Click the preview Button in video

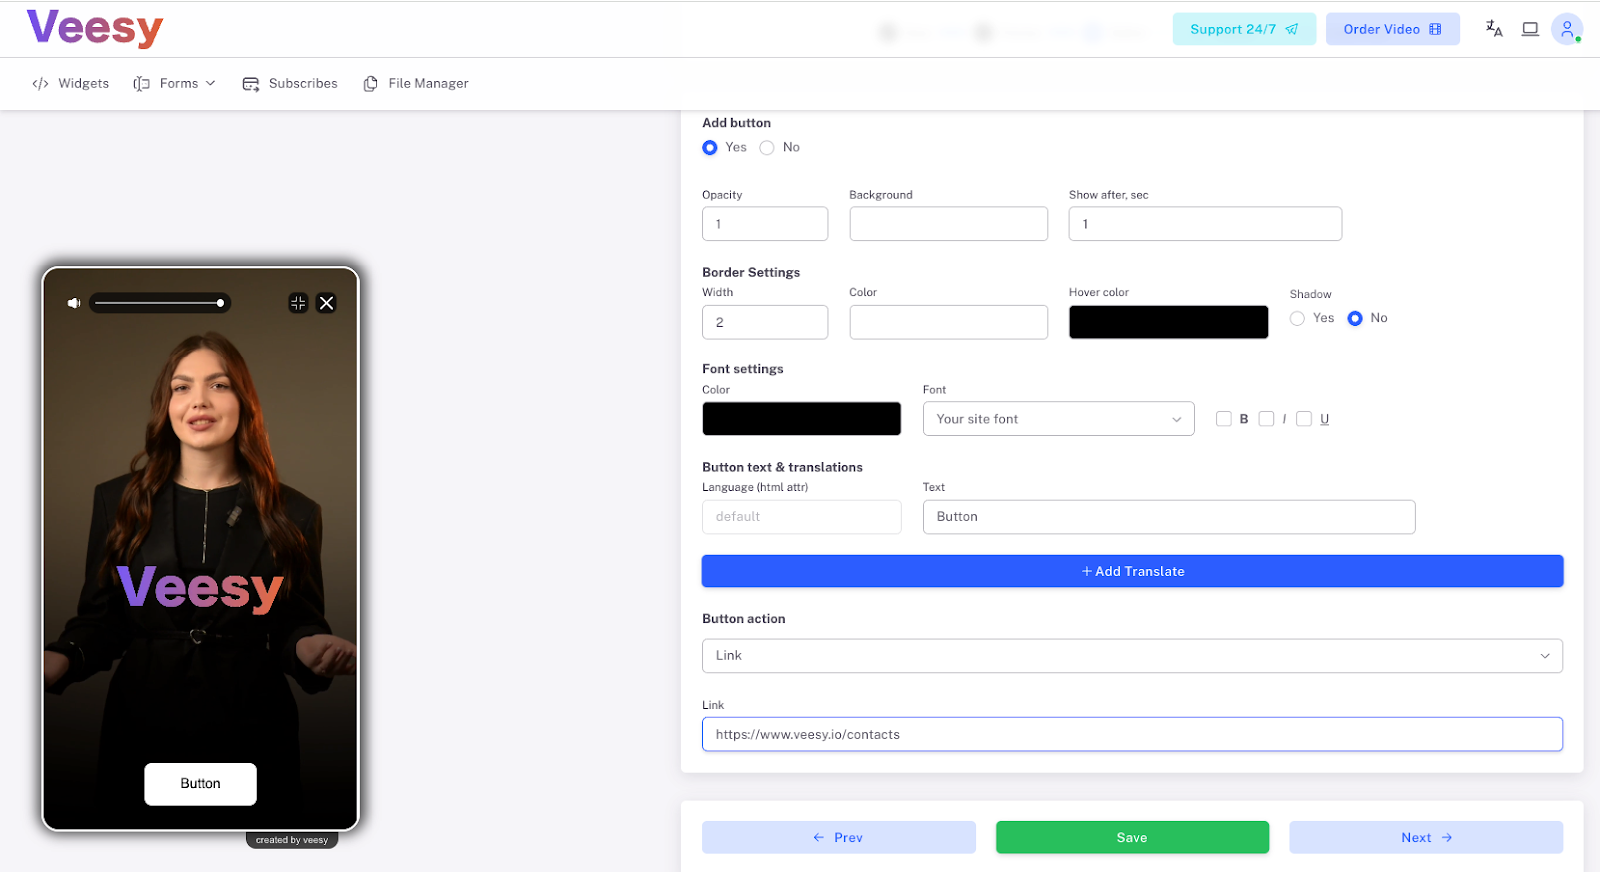point(200,784)
